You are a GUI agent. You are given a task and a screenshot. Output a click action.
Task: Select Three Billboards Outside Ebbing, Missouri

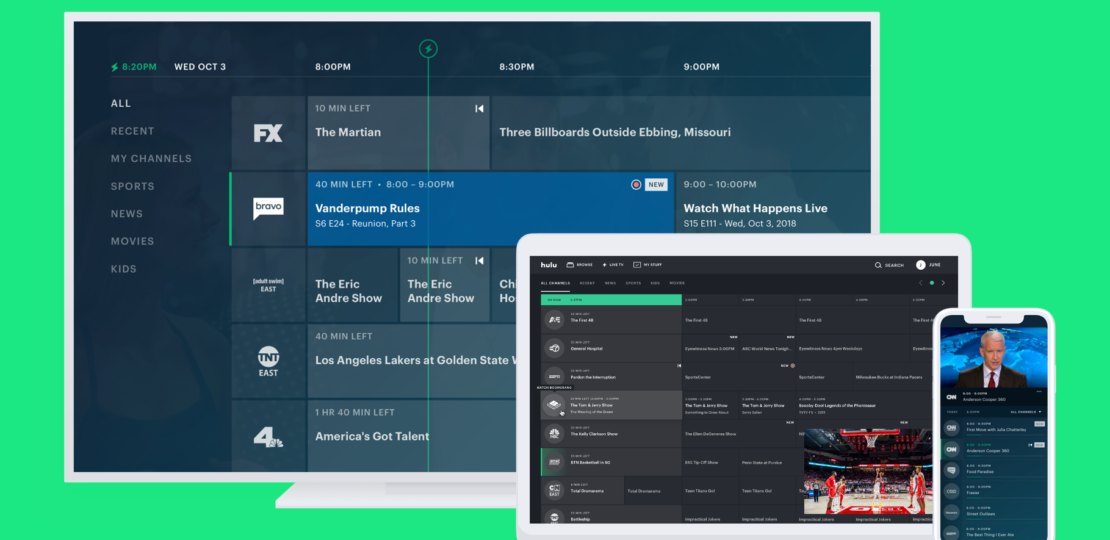[x=615, y=132]
